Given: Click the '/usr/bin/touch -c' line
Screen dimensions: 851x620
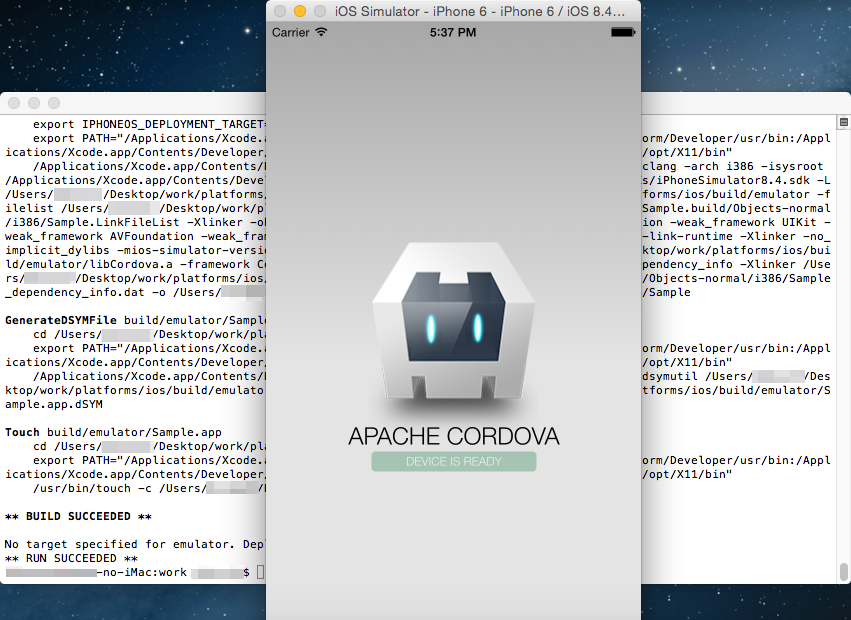Looking at the screenshot, I should point(149,488).
